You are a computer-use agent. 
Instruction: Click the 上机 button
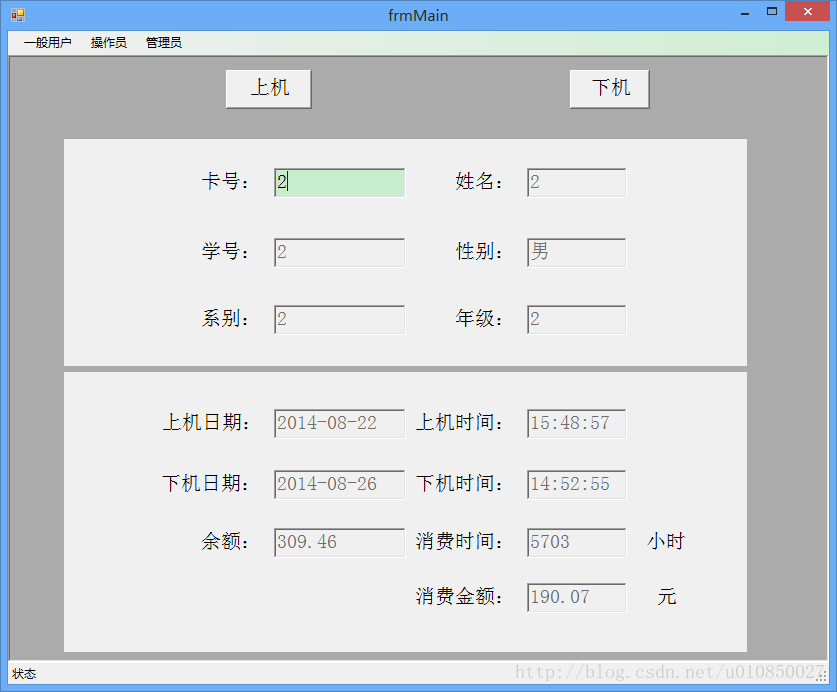pos(269,89)
